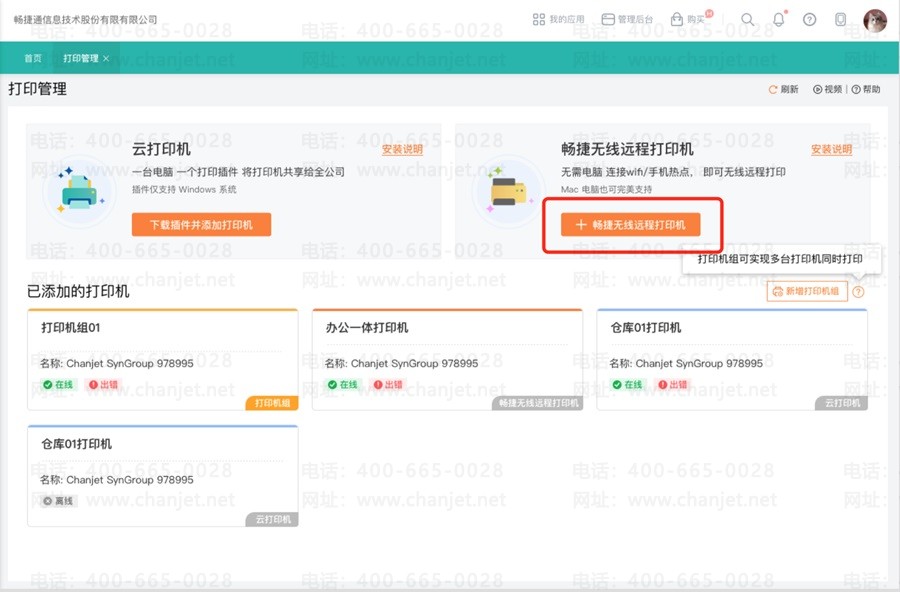Click the 刷新 refresh button
900x592 pixels.
(783, 89)
